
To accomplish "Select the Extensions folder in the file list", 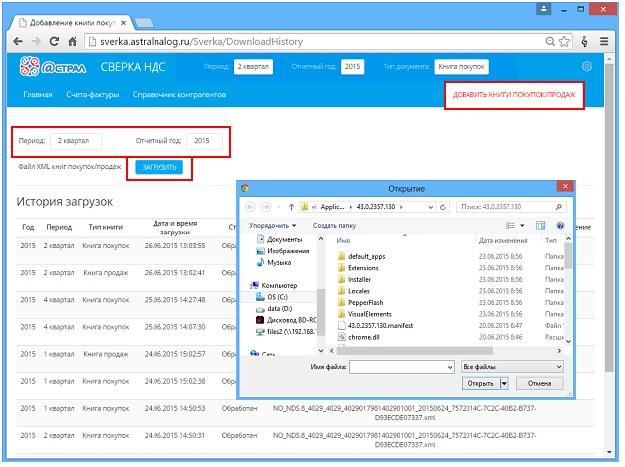I will point(363,268).
